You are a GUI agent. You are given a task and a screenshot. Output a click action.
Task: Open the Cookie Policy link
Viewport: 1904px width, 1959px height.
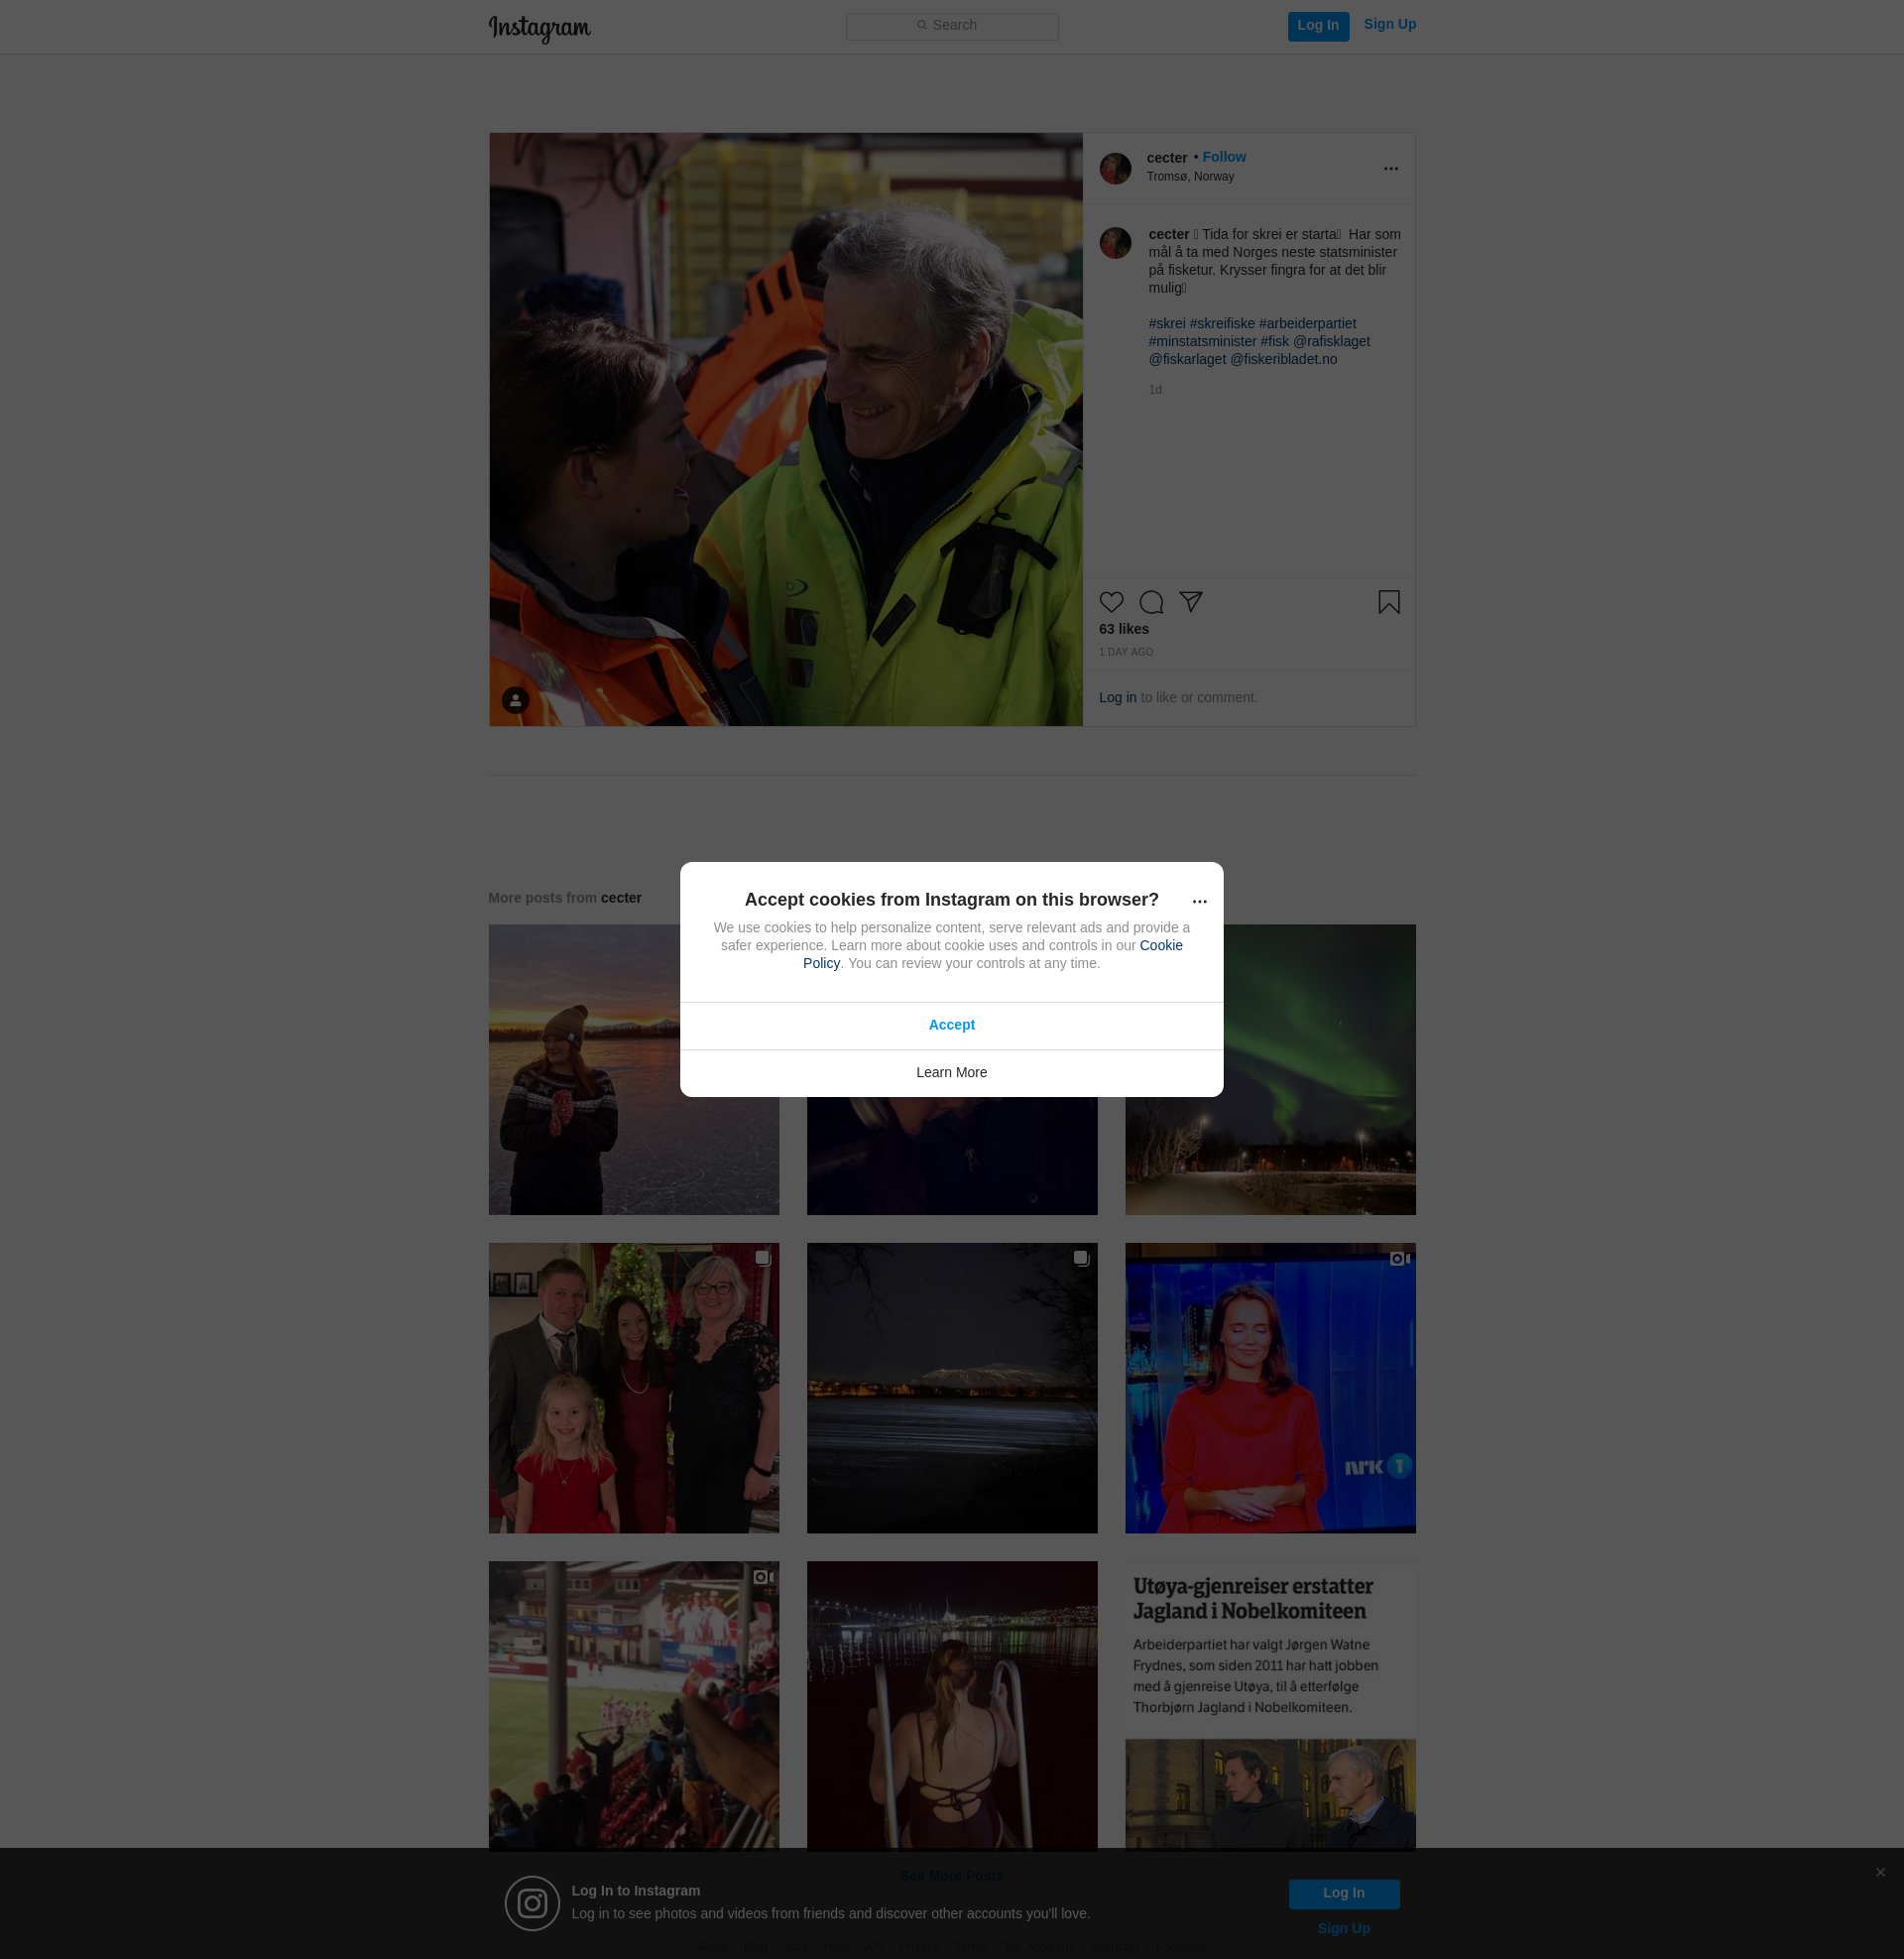pos(1160,945)
